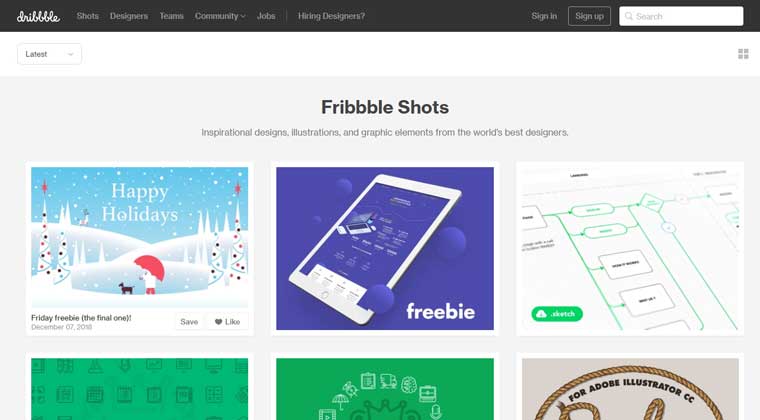
Task: Save the Friday freebie shot
Action: click(x=189, y=322)
